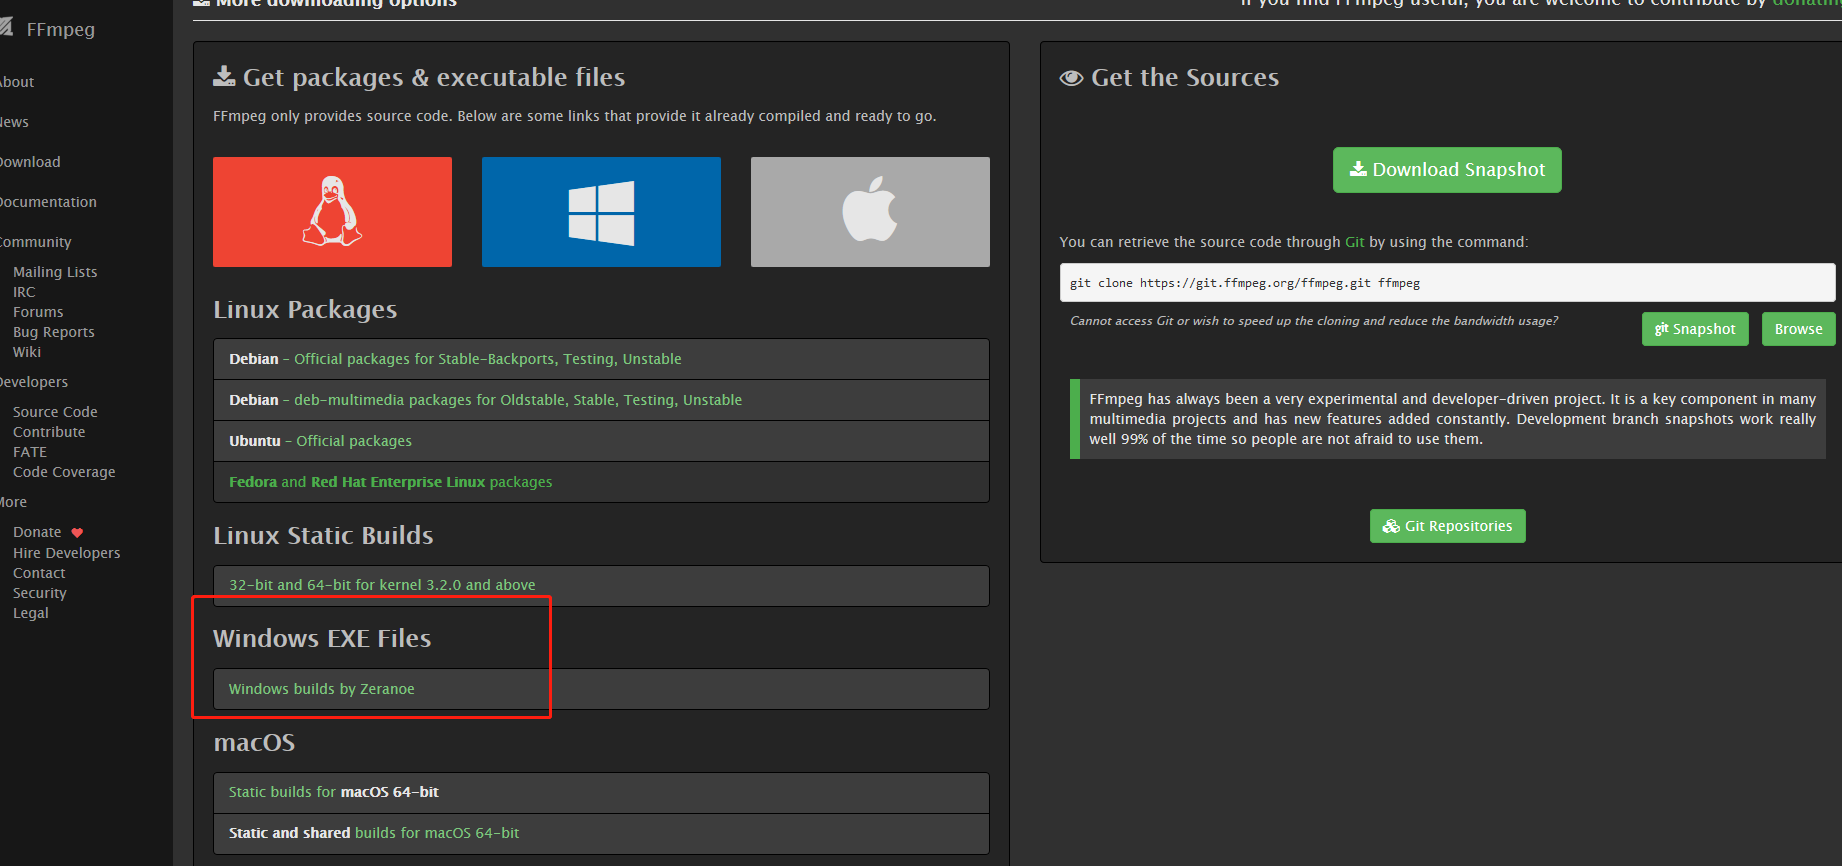Open Static builds for macOS 64-bit
Viewport: 1842px width, 866px height.
pos(333,792)
